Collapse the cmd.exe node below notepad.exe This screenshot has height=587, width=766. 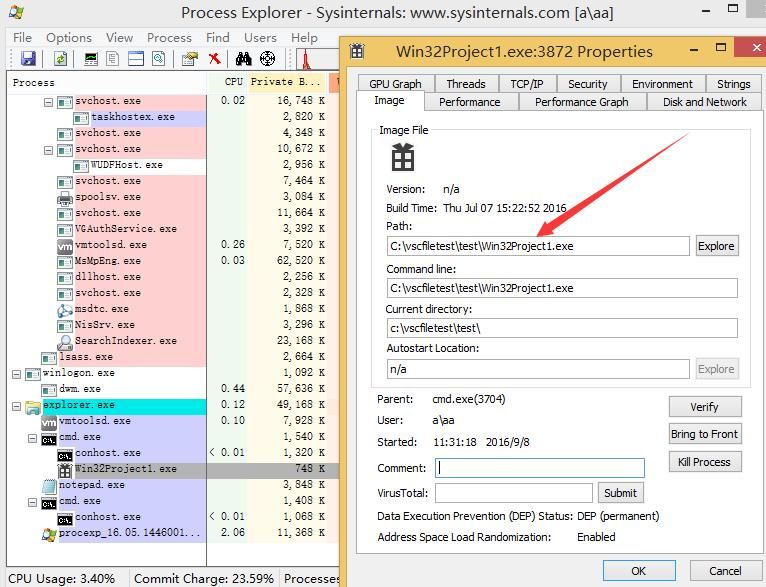tap(32, 502)
